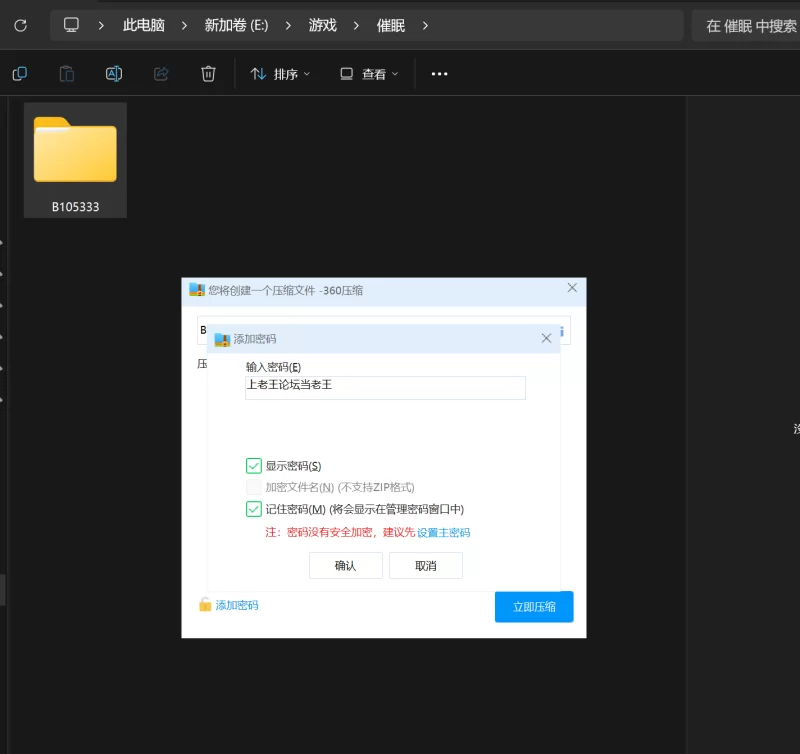Click the 取消 button
Screen dimensions: 800x754
(x=426, y=565)
